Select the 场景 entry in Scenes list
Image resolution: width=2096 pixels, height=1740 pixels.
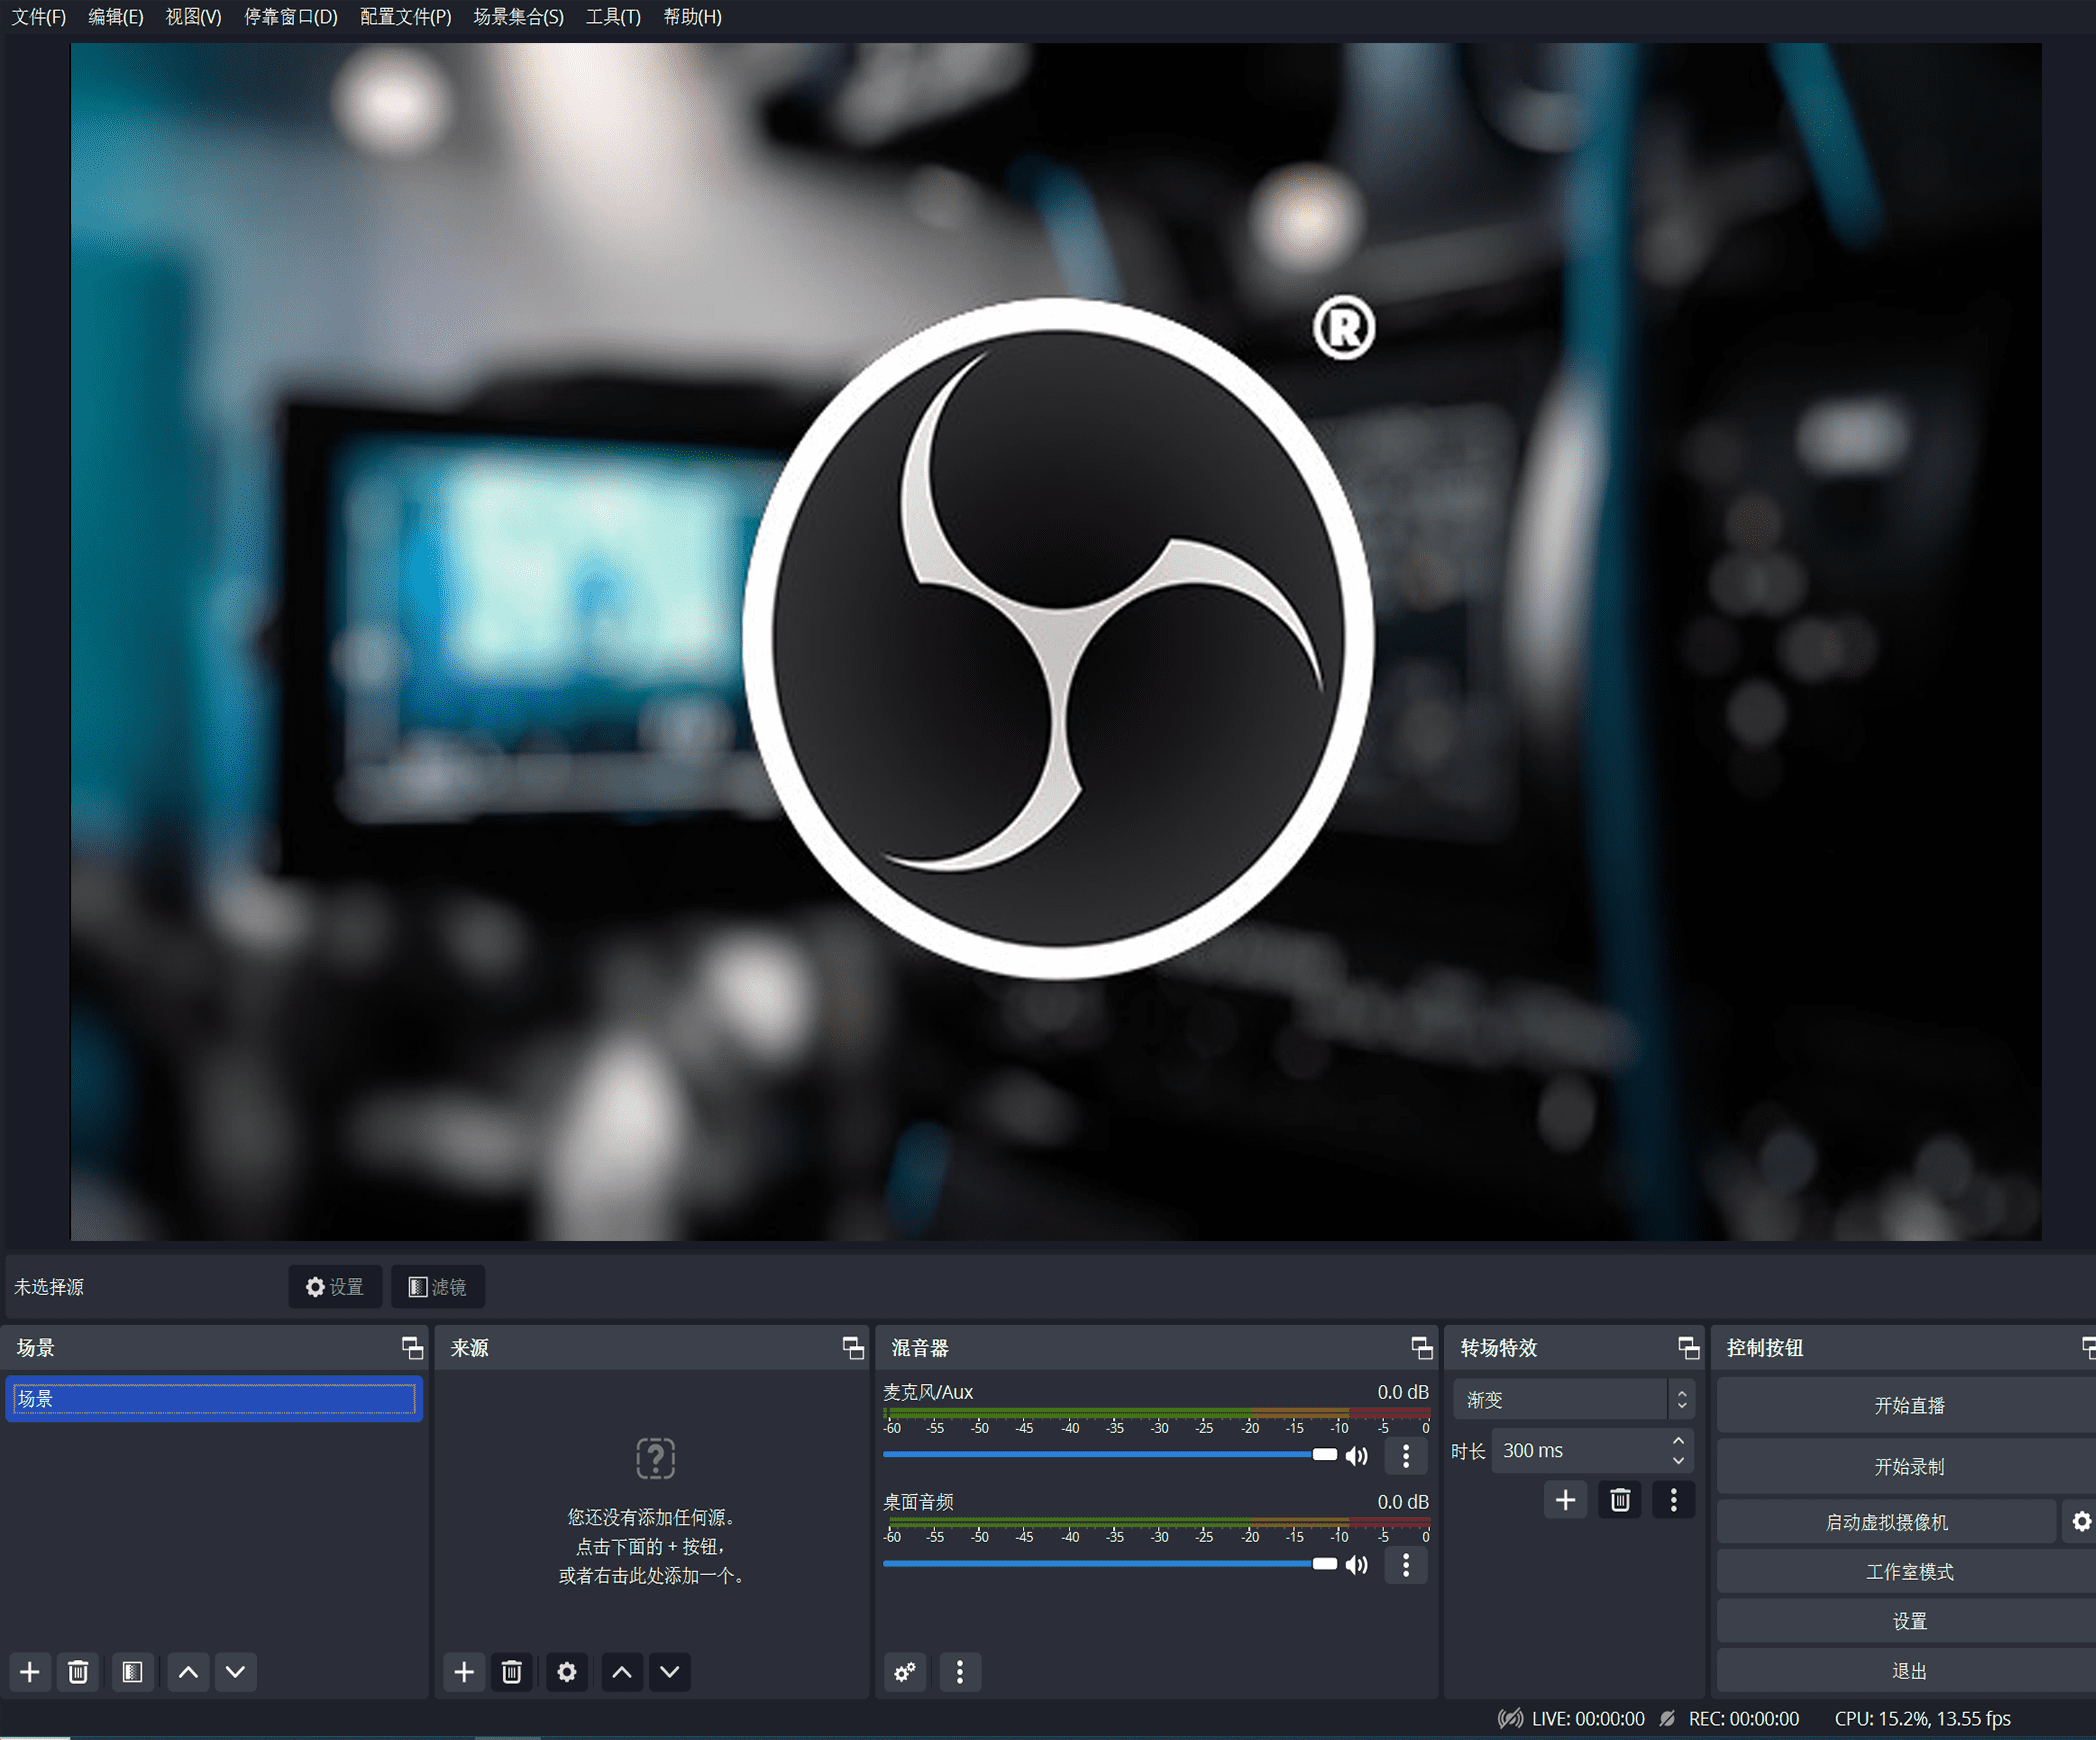213,1398
